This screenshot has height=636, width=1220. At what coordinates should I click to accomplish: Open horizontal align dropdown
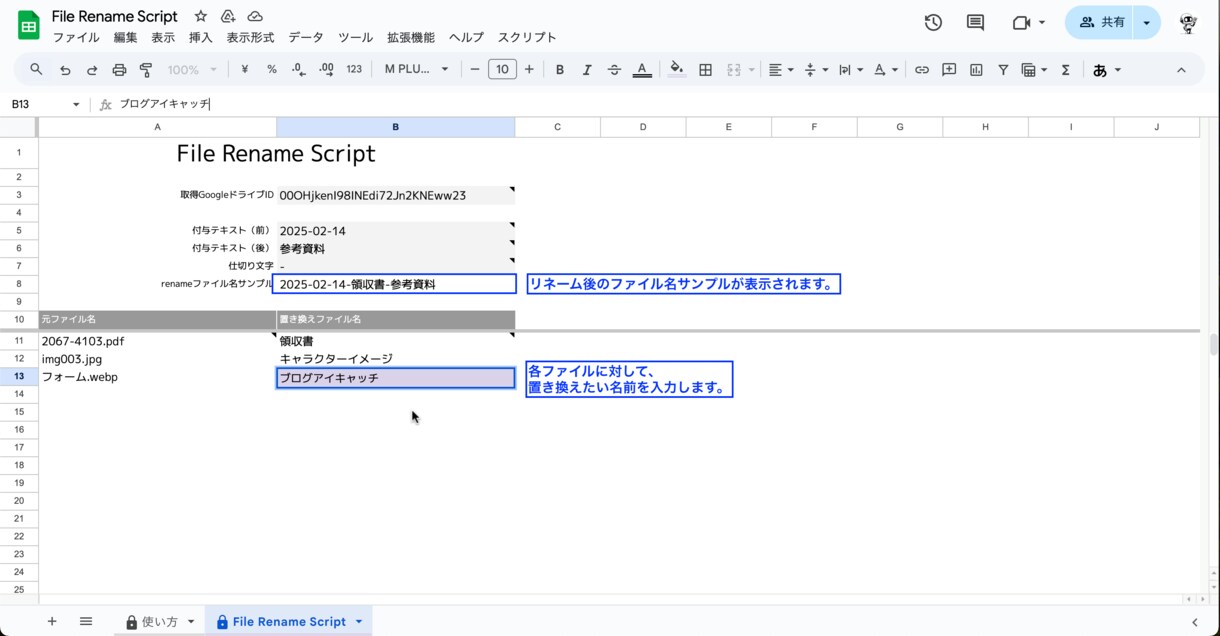click(x=780, y=69)
